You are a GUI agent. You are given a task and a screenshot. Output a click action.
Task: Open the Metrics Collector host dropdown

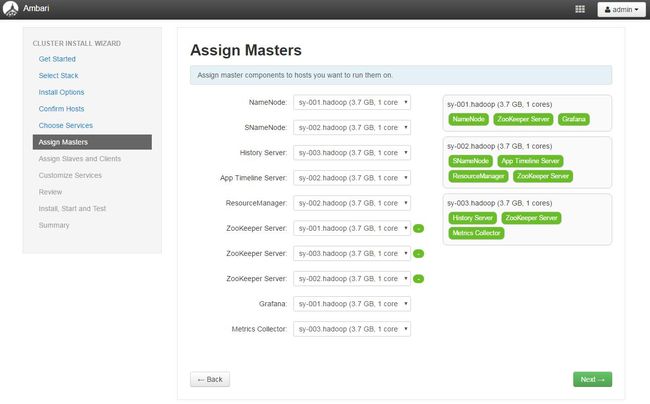coord(352,329)
